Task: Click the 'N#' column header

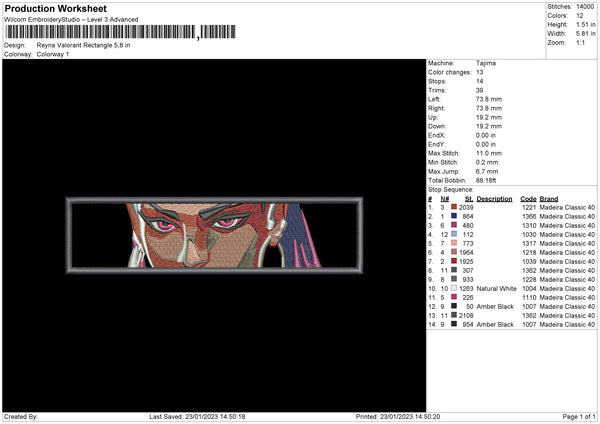Action: (445, 199)
